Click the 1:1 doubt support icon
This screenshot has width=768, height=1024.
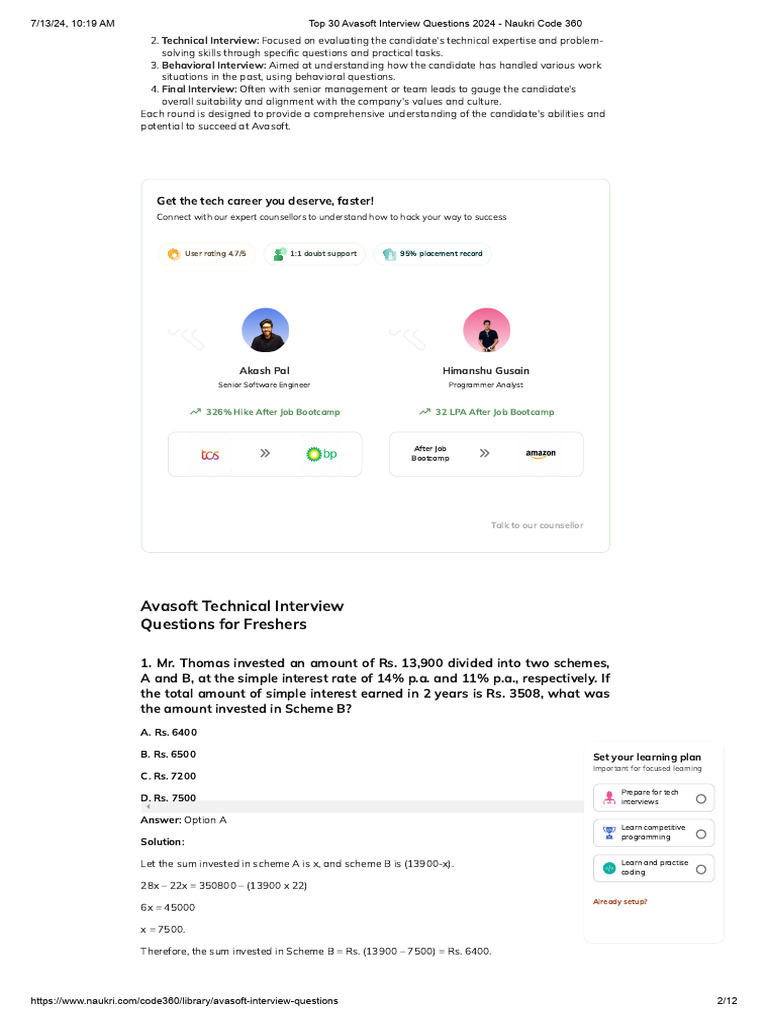click(279, 254)
